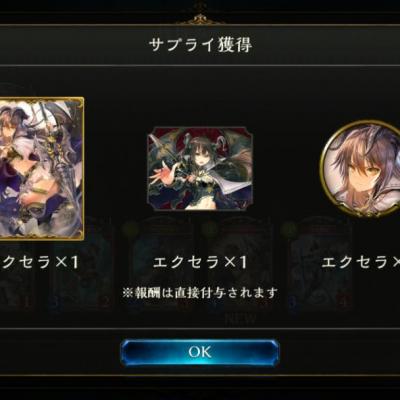Tap the dimmed NEW badge behind the dialog
Viewport: 400px width, 400px height.
(241, 319)
